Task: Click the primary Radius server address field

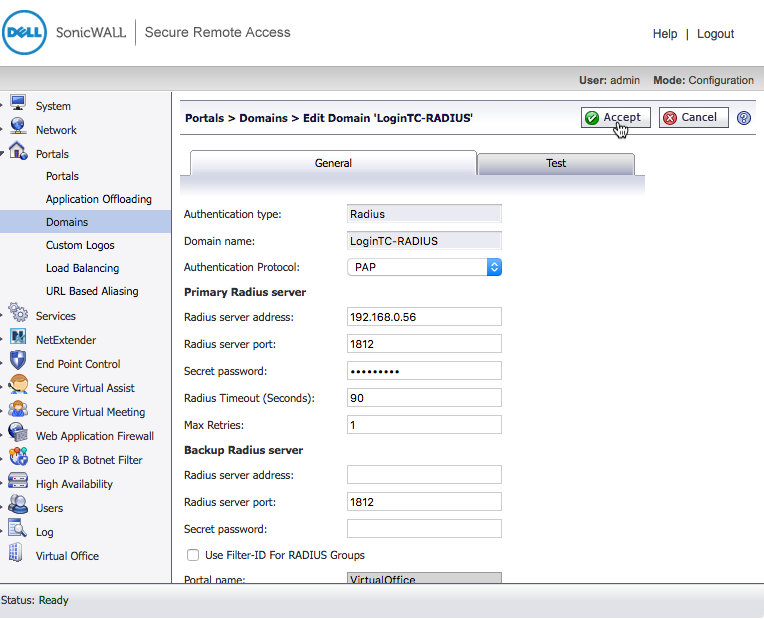Action: click(424, 317)
